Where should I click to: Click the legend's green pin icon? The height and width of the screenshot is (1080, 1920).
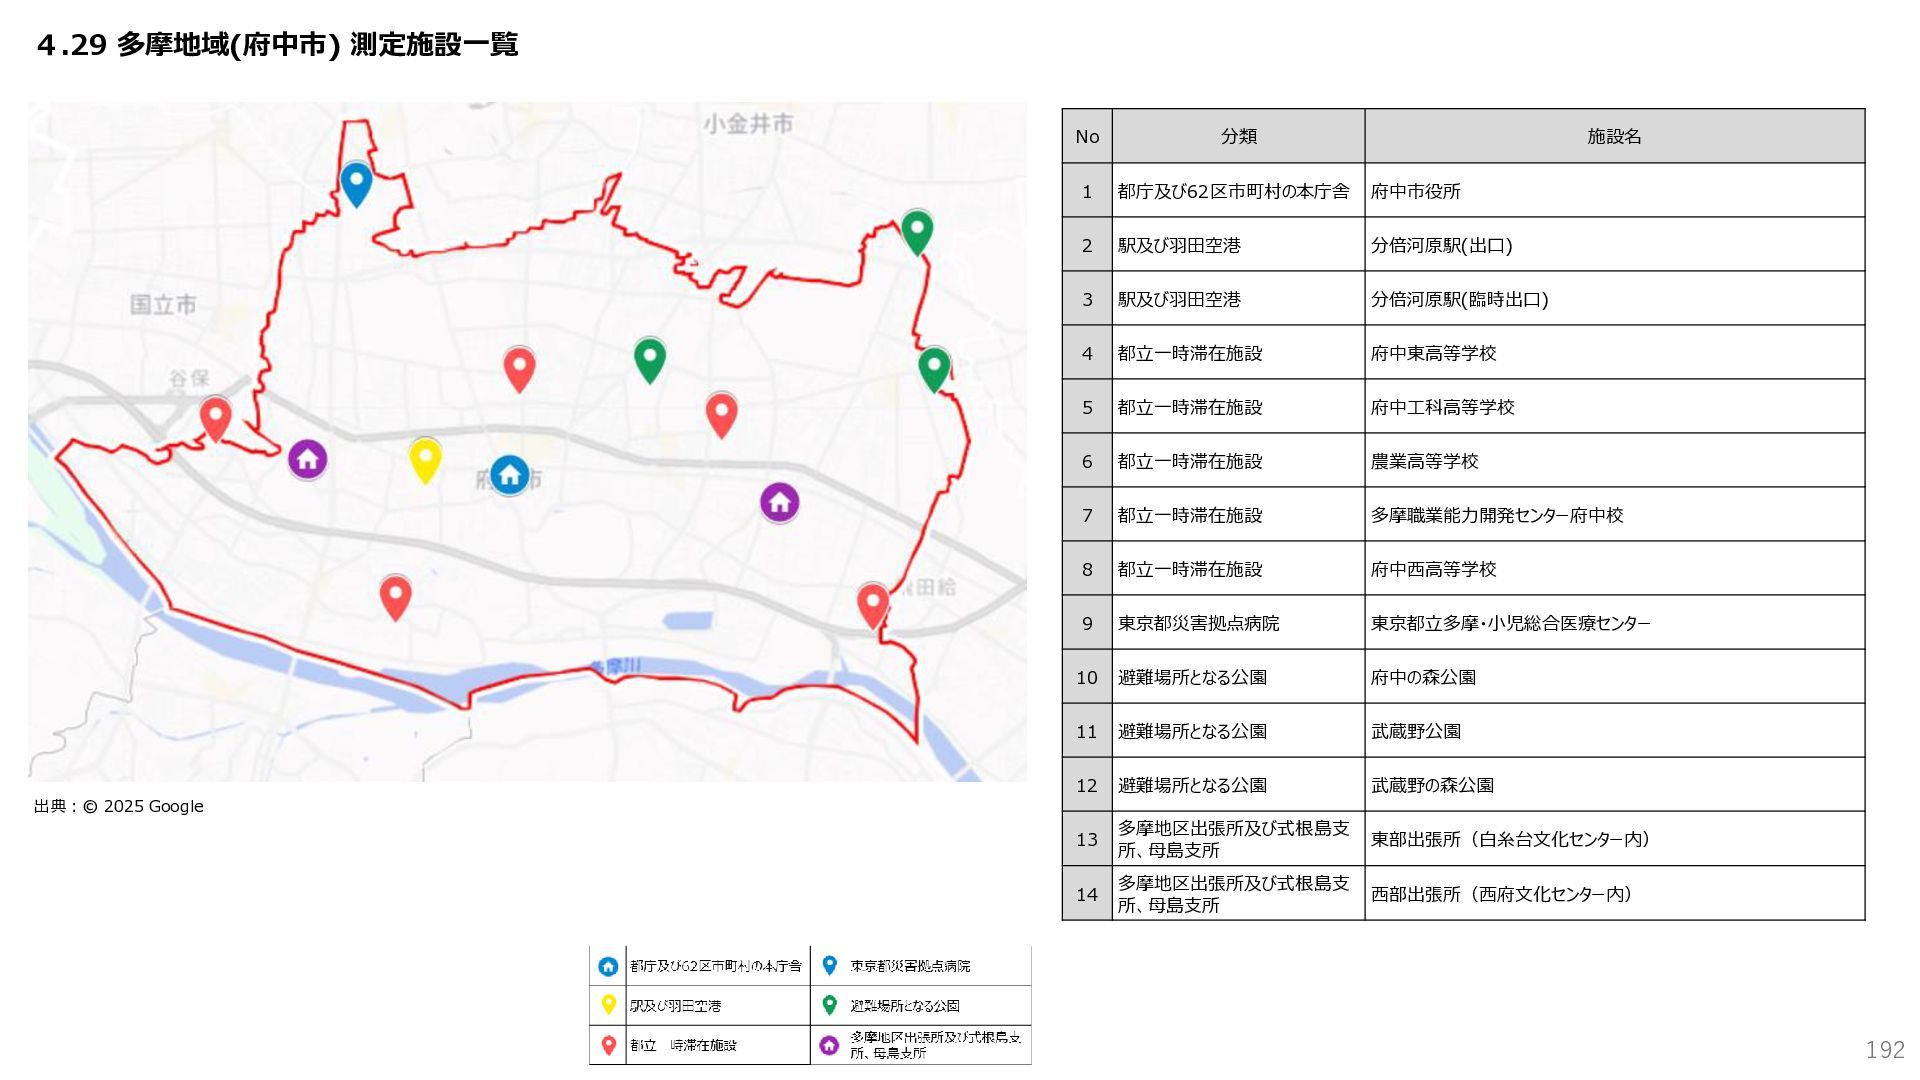point(829,1005)
